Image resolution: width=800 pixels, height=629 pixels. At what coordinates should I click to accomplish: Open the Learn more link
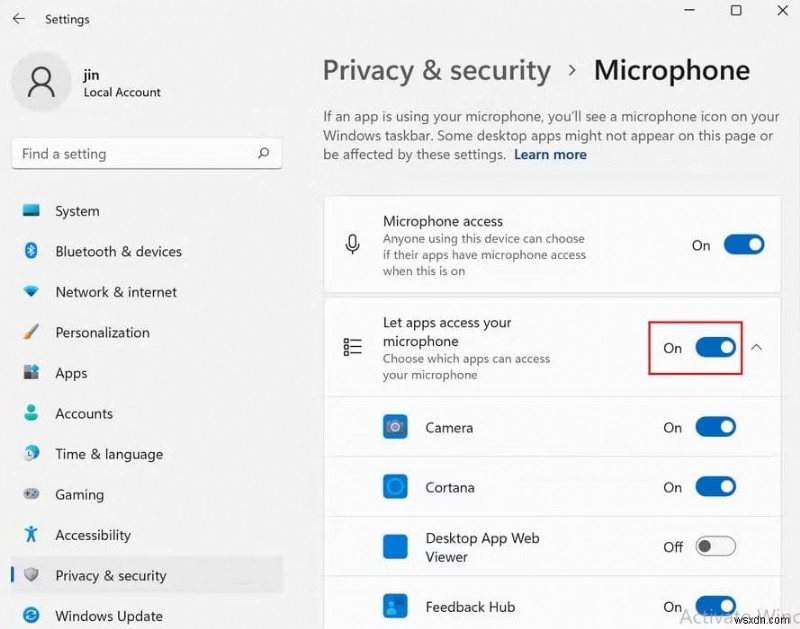[x=550, y=154]
